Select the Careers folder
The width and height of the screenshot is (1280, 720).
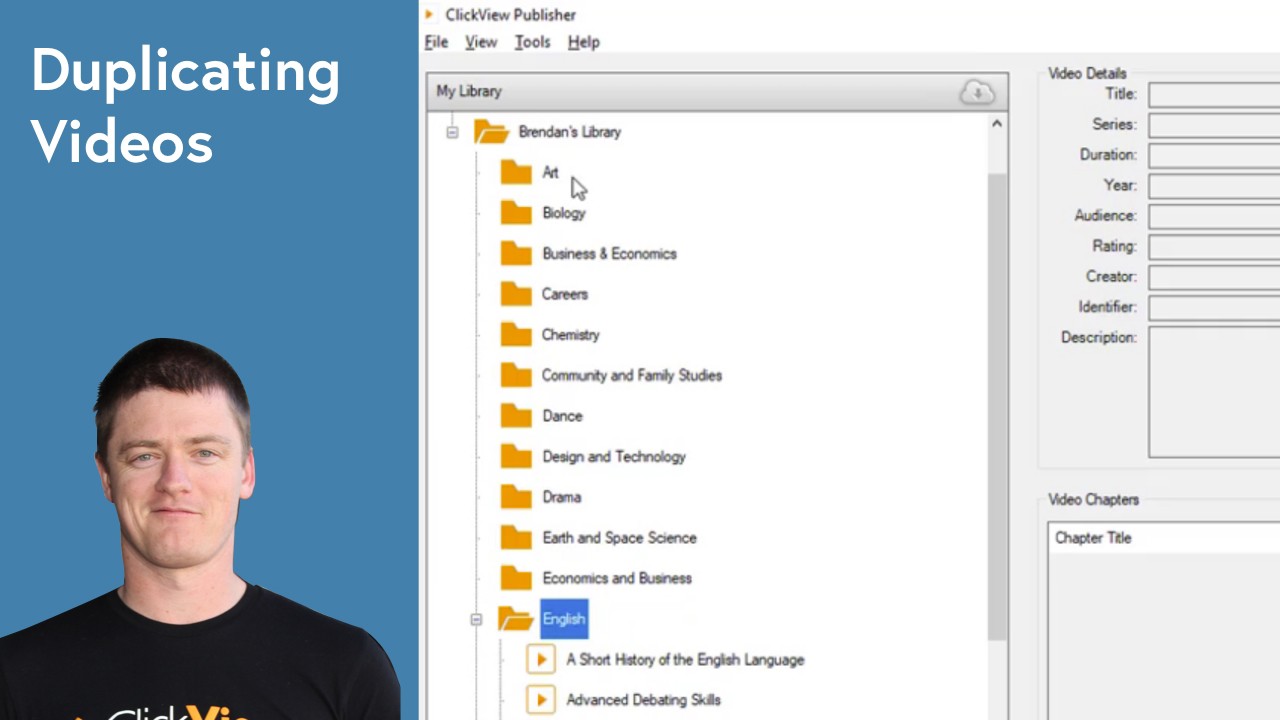pos(565,293)
